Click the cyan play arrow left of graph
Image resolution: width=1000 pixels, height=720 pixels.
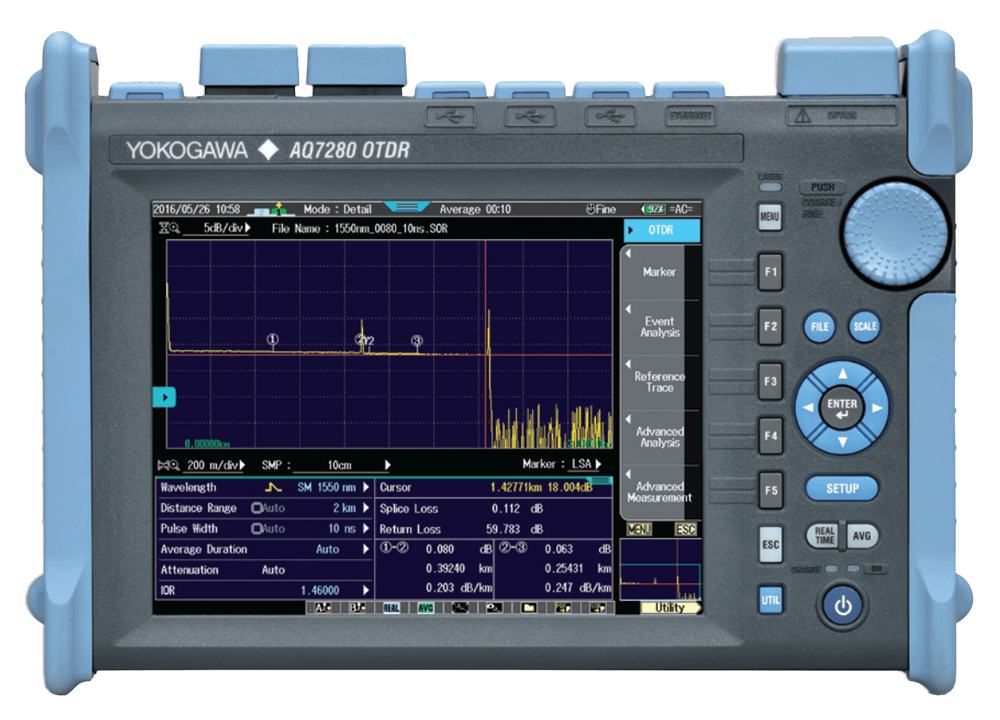(164, 397)
